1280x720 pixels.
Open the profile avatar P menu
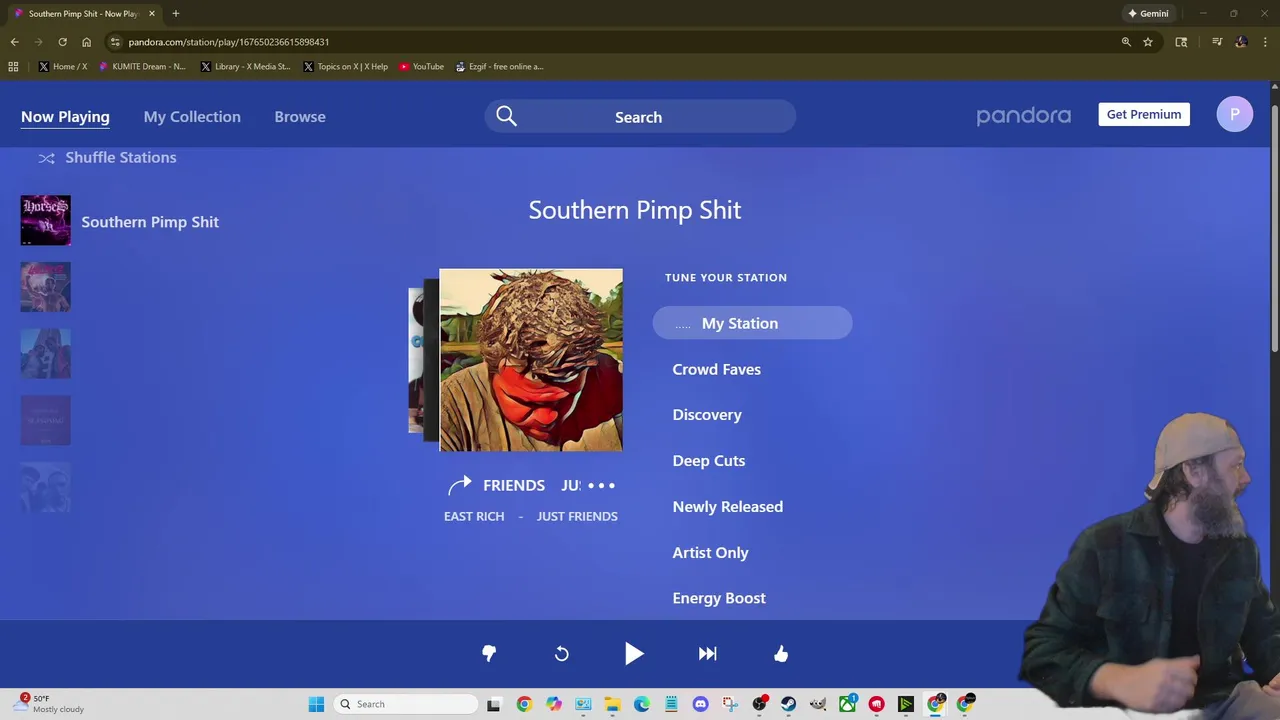coord(1234,114)
